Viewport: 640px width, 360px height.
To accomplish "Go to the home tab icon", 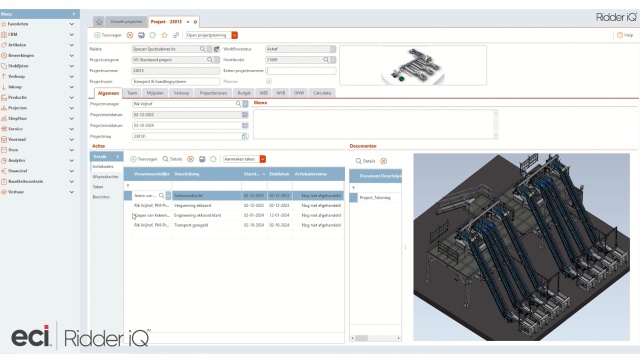I will pos(99,22).
